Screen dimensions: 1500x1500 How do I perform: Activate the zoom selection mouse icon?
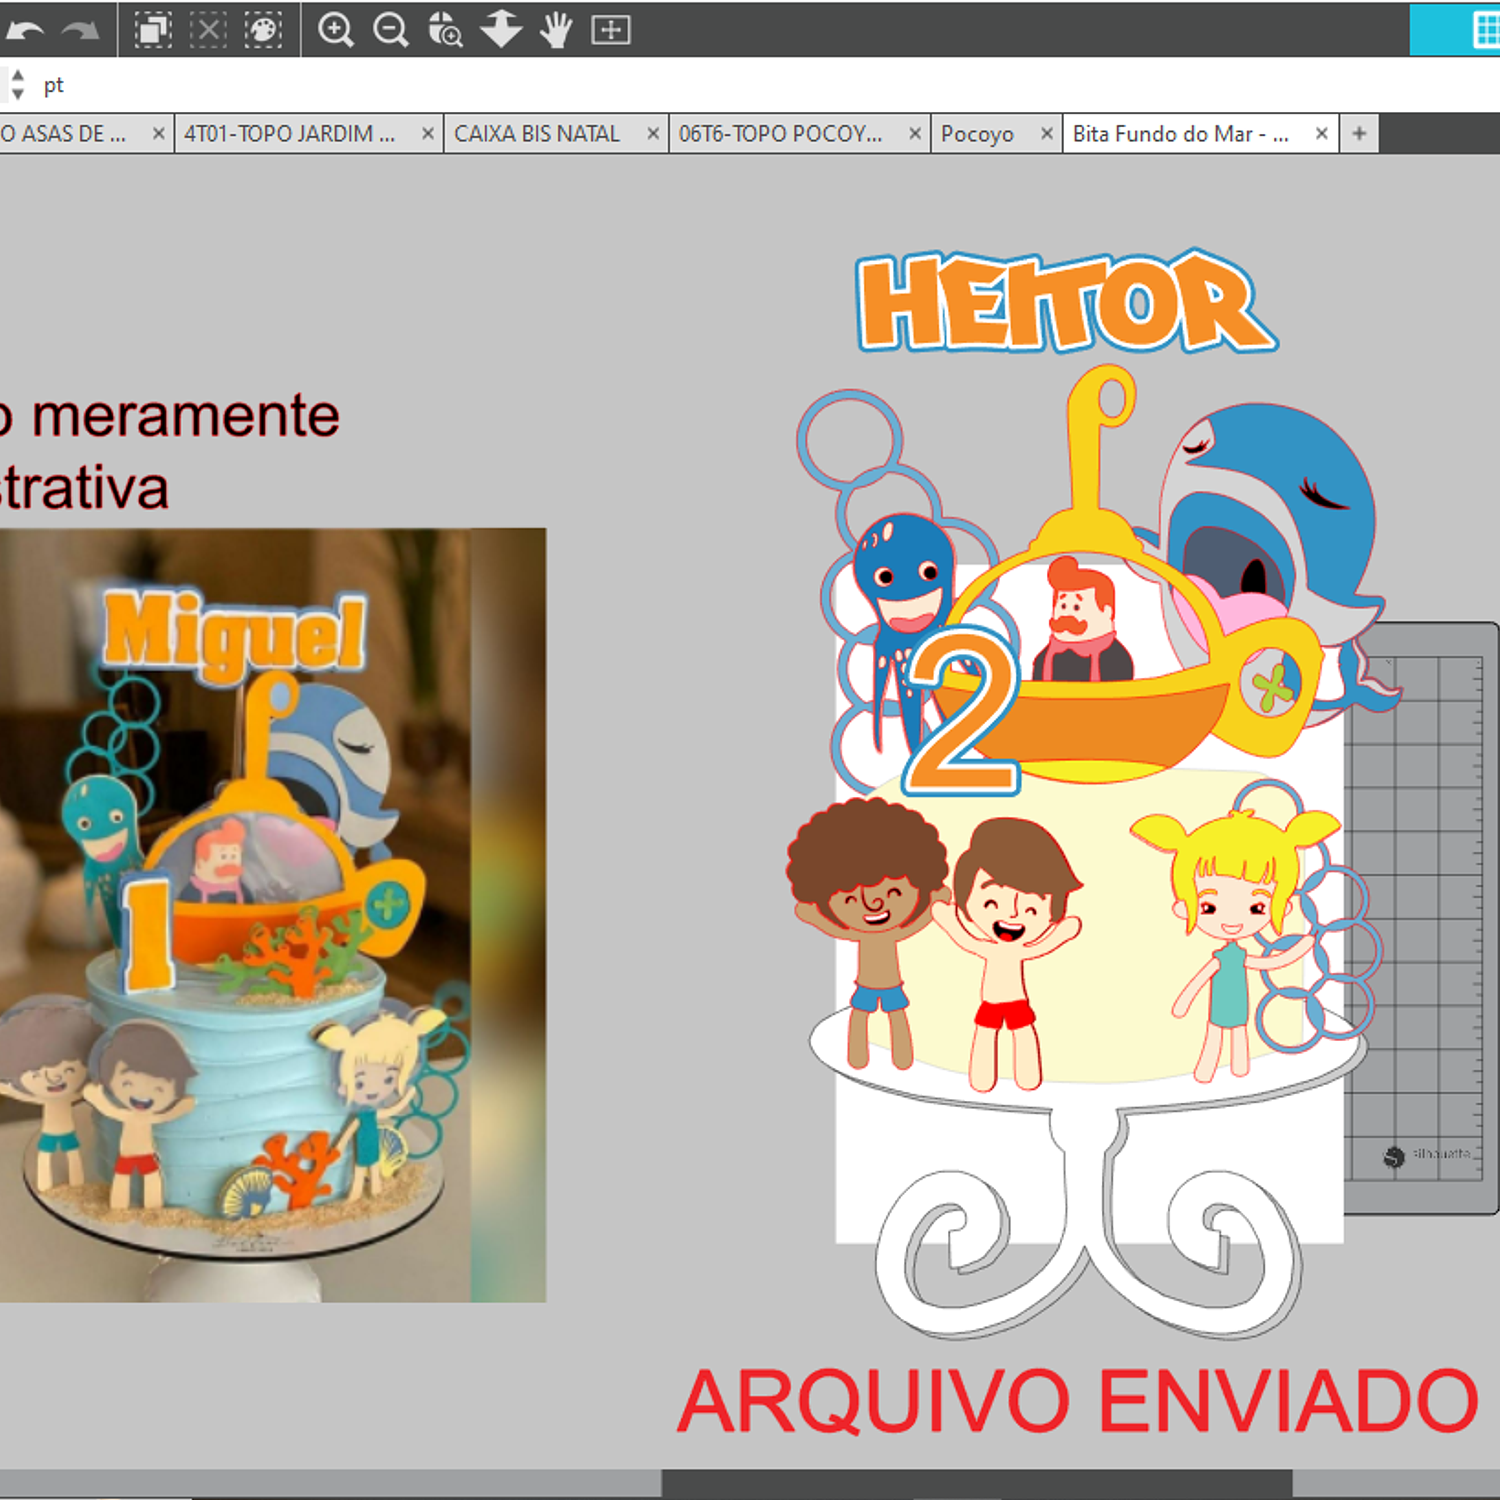[x=445, y=30]
